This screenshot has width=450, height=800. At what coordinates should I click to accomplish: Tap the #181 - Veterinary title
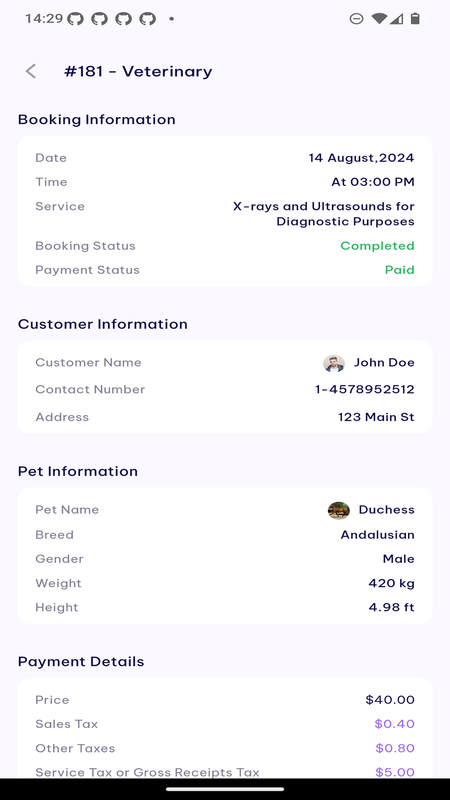(x=138, y=71)
